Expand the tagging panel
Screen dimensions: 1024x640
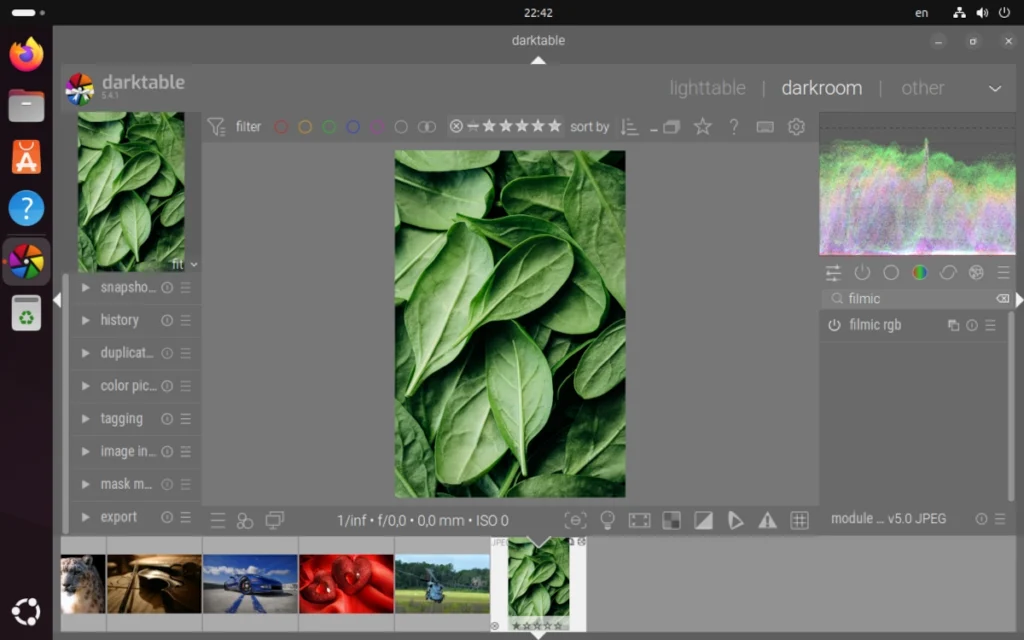[x=86, y=419]
